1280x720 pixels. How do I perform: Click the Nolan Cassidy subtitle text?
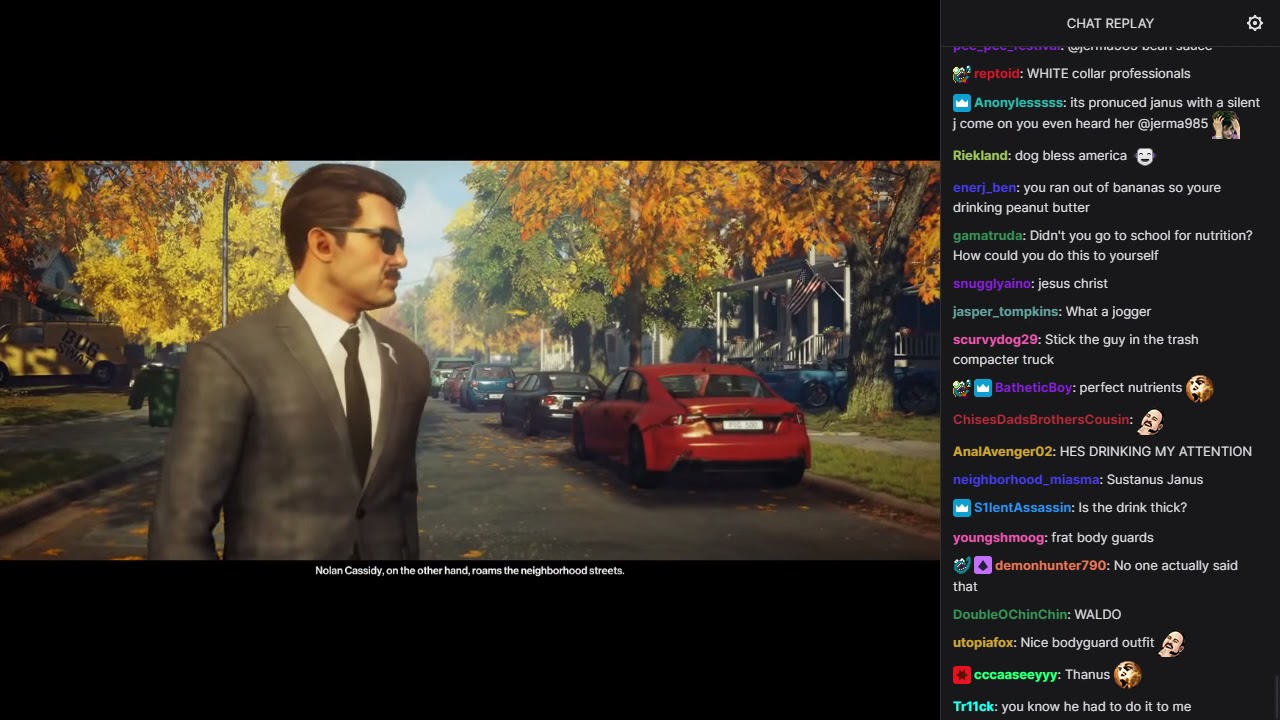pyautogui.click(x=470, y=570)
